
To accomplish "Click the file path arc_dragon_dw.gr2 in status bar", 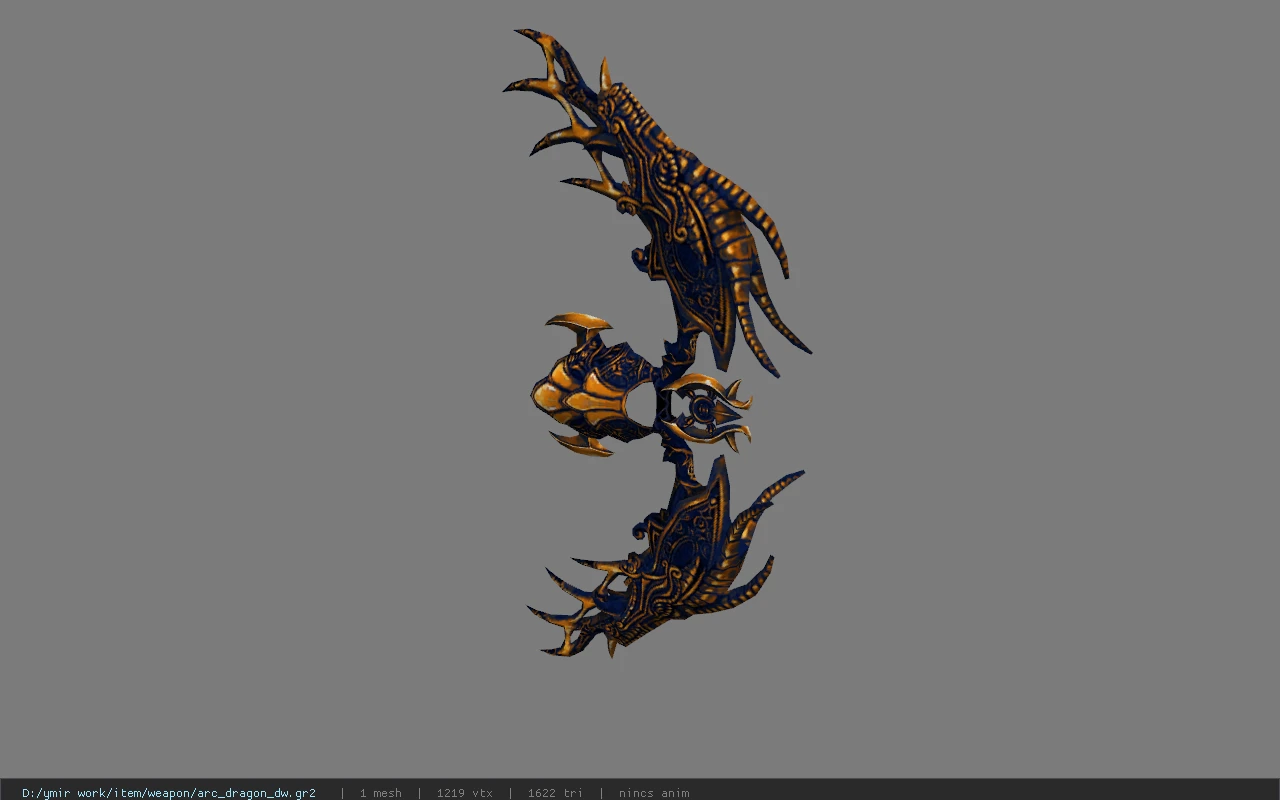I will click(169, 793).
